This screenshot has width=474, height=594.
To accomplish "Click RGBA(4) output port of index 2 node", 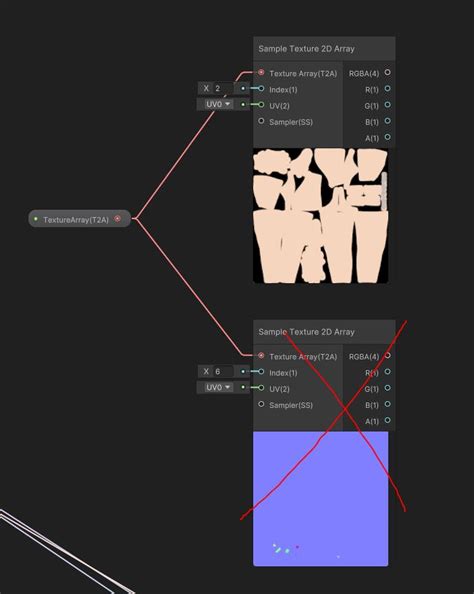I will 387,72.
